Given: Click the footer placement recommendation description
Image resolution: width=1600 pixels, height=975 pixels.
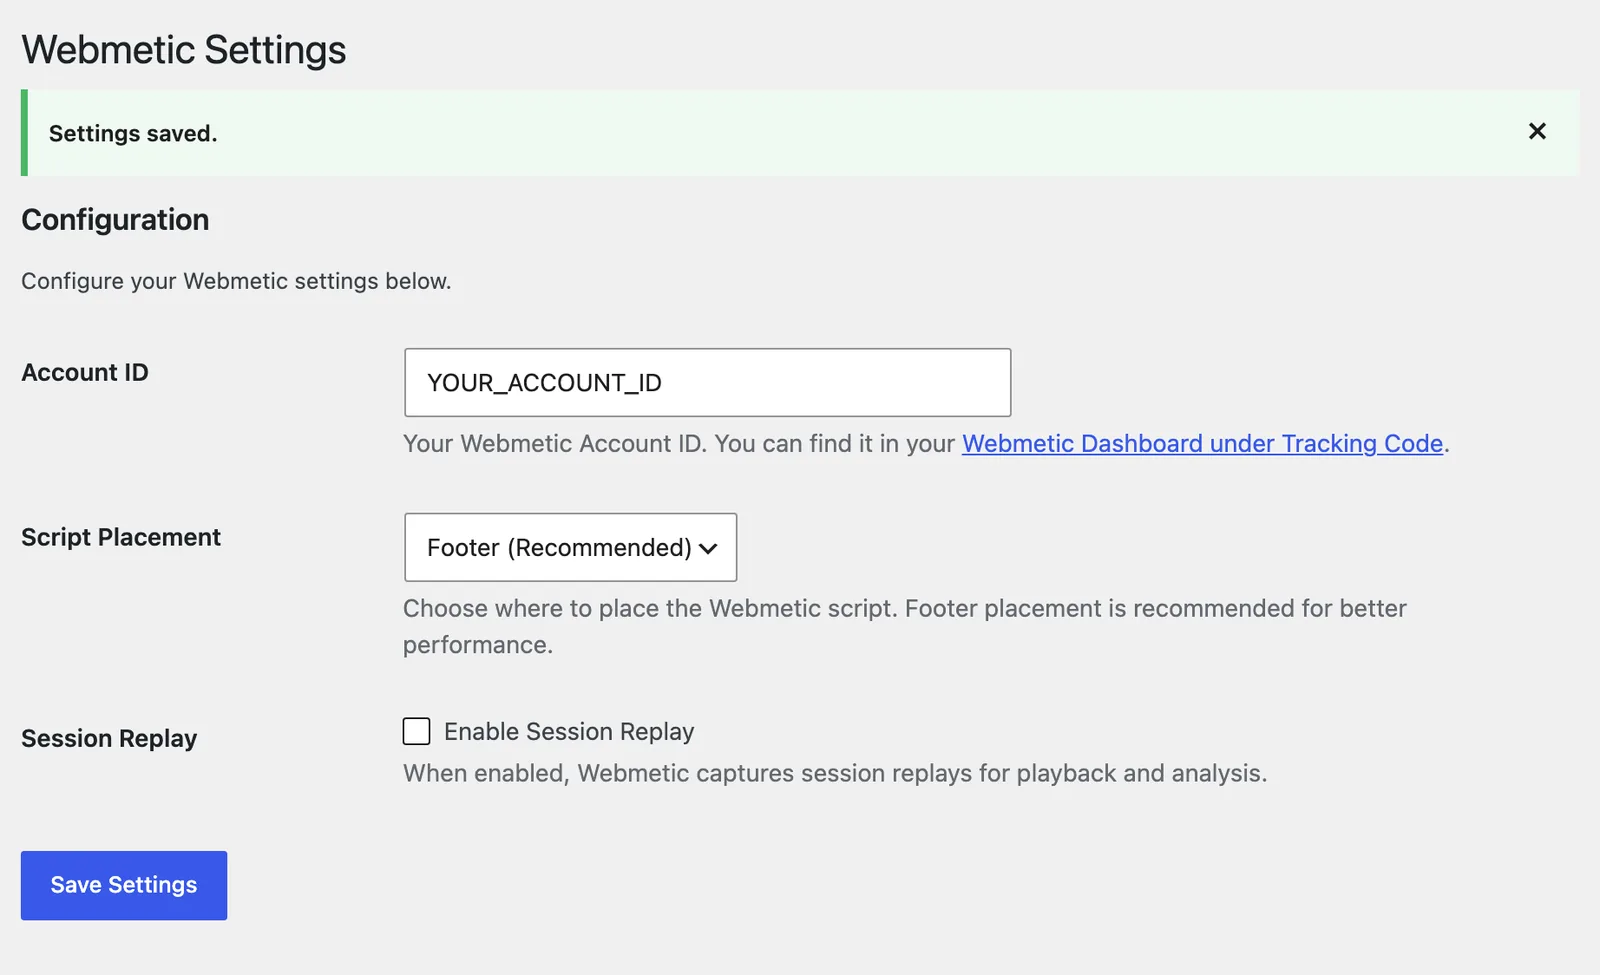Looking at the screenshot, I should pyautogui.click(x=905, y=626).
